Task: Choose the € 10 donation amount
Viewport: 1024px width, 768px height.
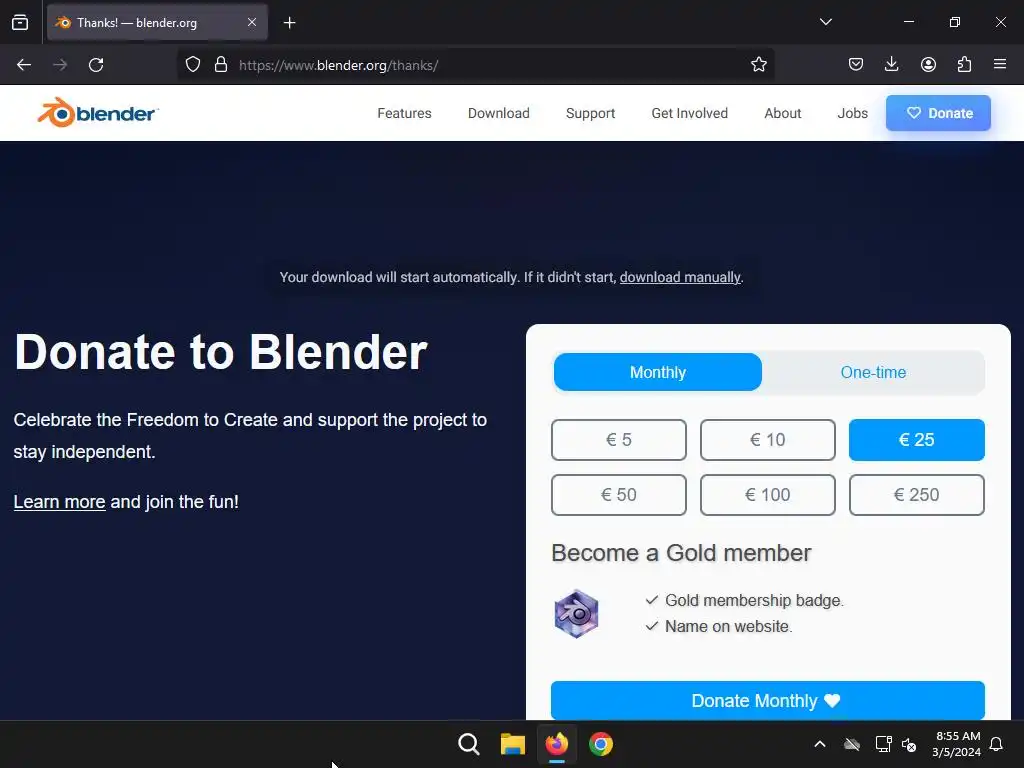Action: (x=767, y=440)
